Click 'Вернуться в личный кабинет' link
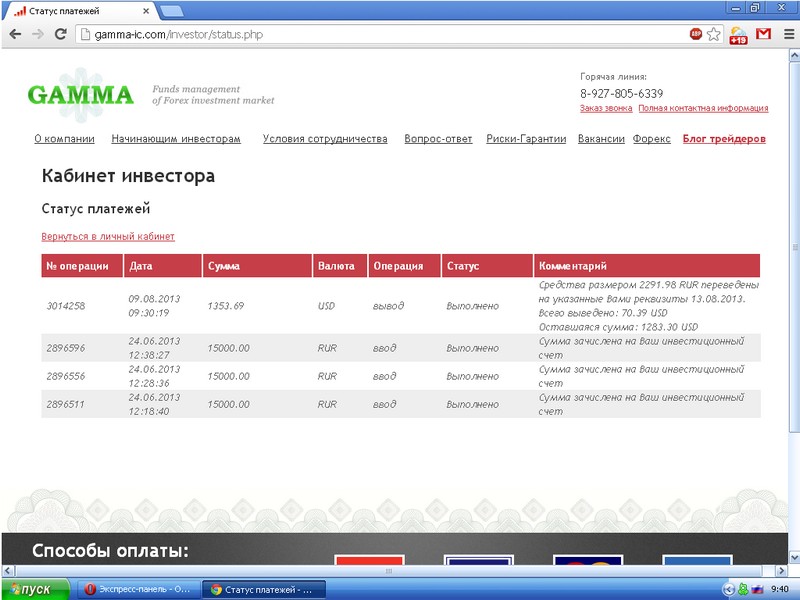This screenshot has height=600, width=800. click(x=108, y=237)
